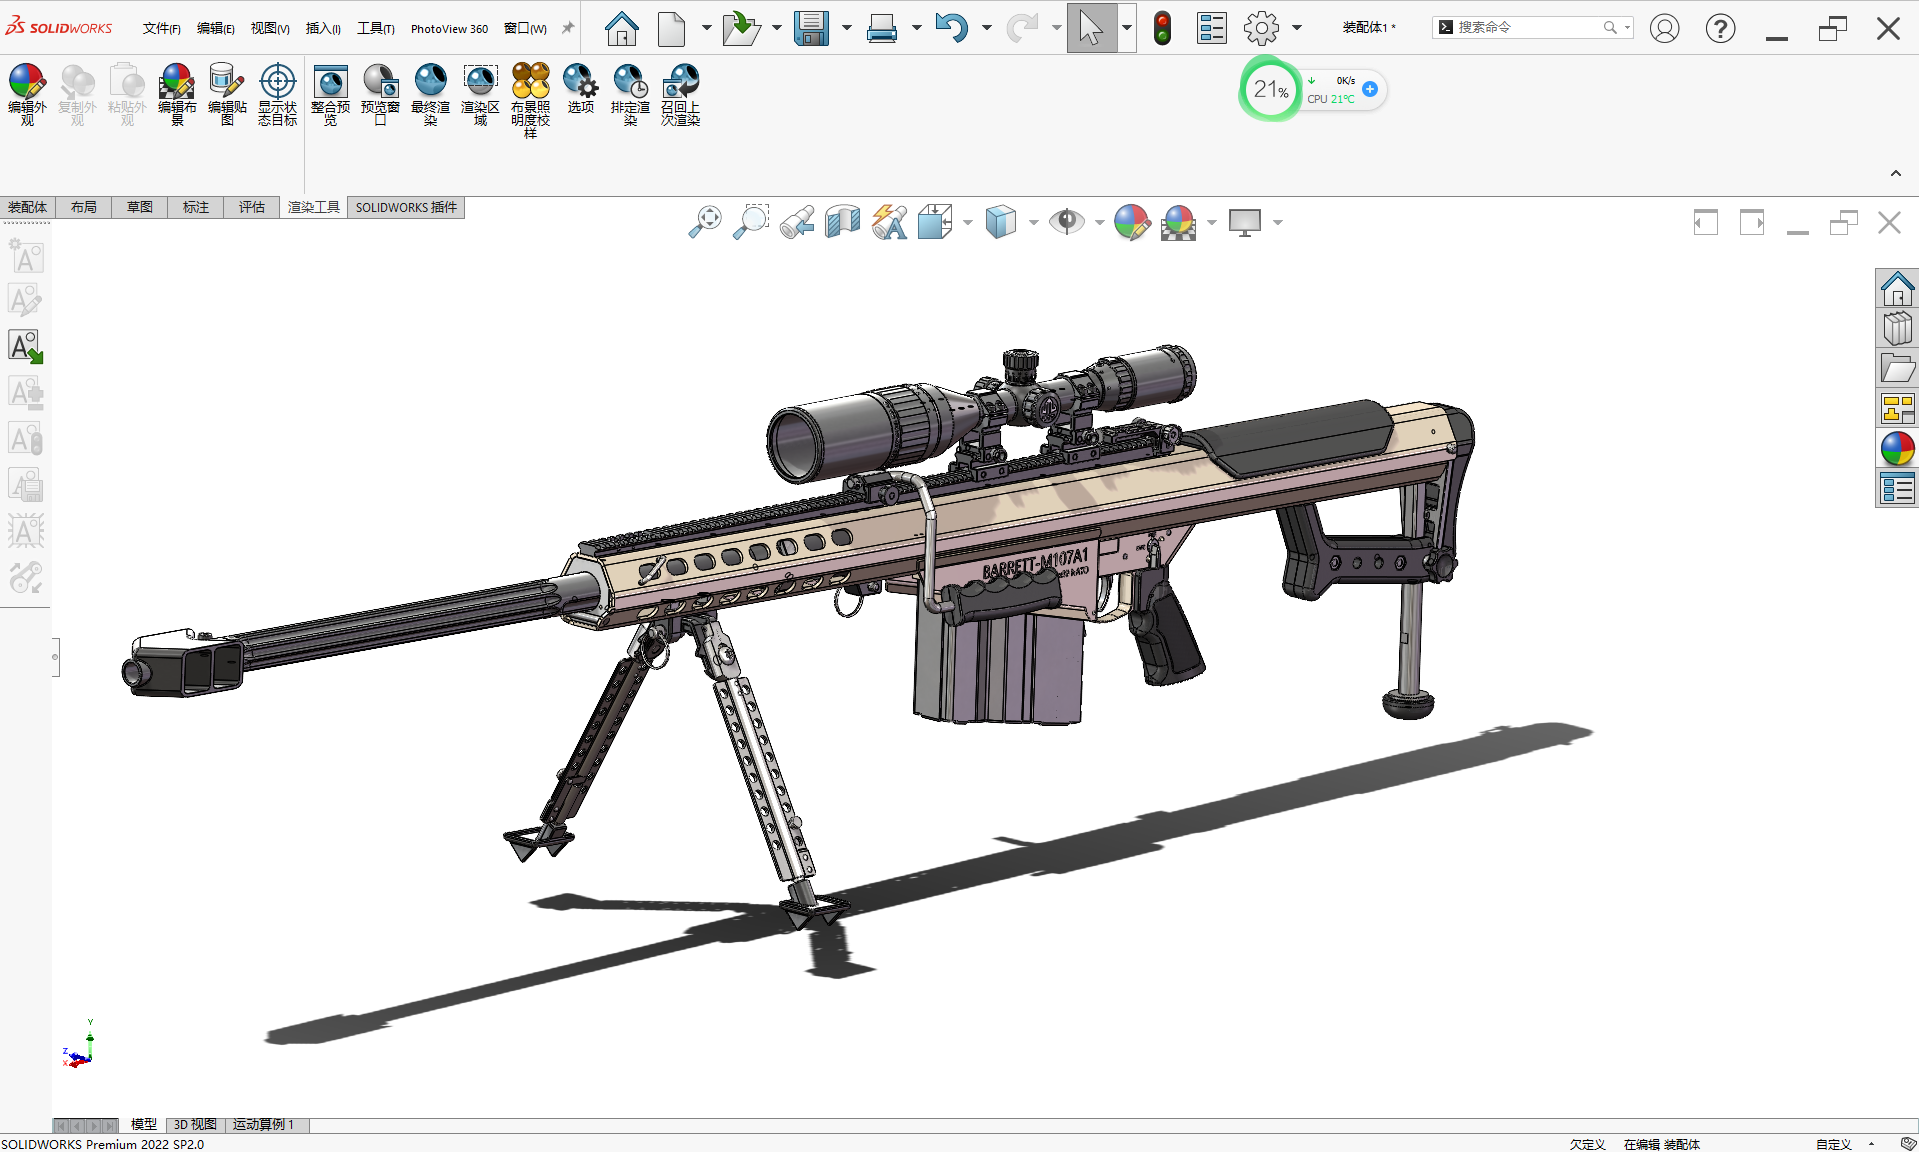Toggle Render Region (渲染区域) tool
The image size is (1919, 1152).
(x=480, y=94)
